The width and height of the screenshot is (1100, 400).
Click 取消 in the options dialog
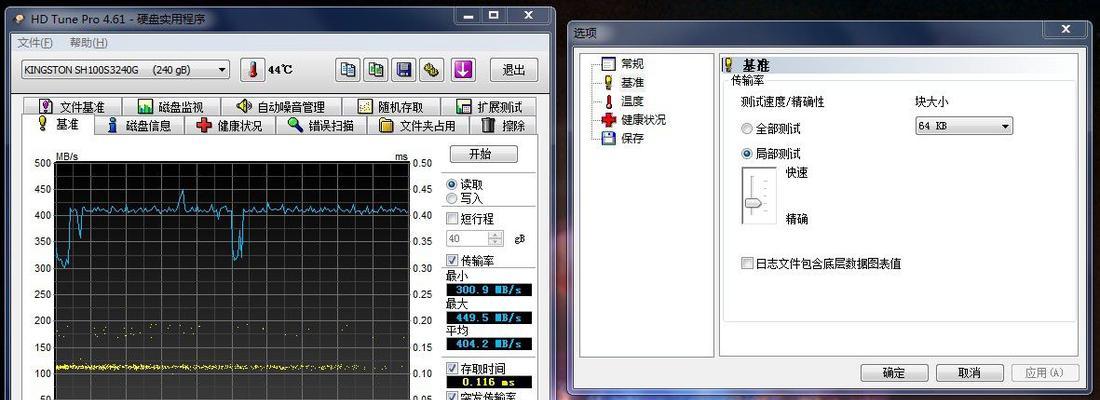[x=969, y=373]
